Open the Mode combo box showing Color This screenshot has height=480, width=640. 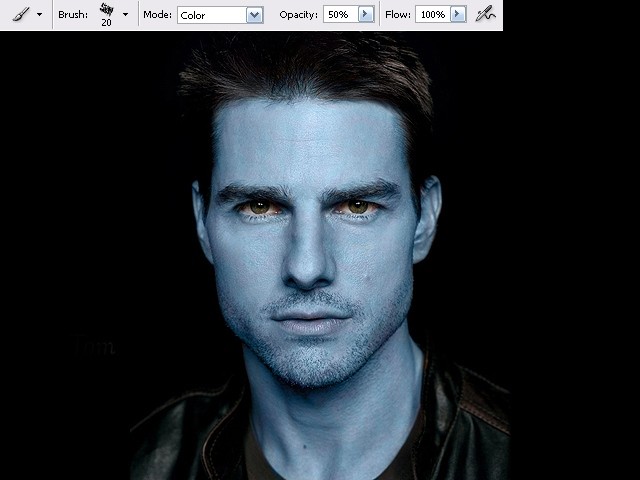pyautogui.click(x=220, y=15)
